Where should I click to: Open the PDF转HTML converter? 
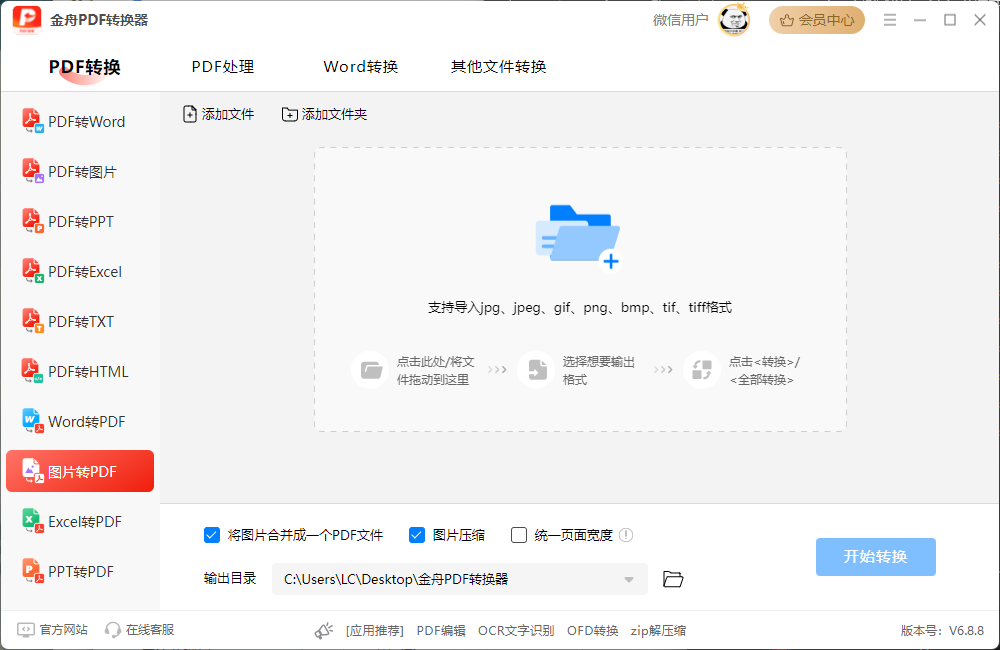[80, 371]
